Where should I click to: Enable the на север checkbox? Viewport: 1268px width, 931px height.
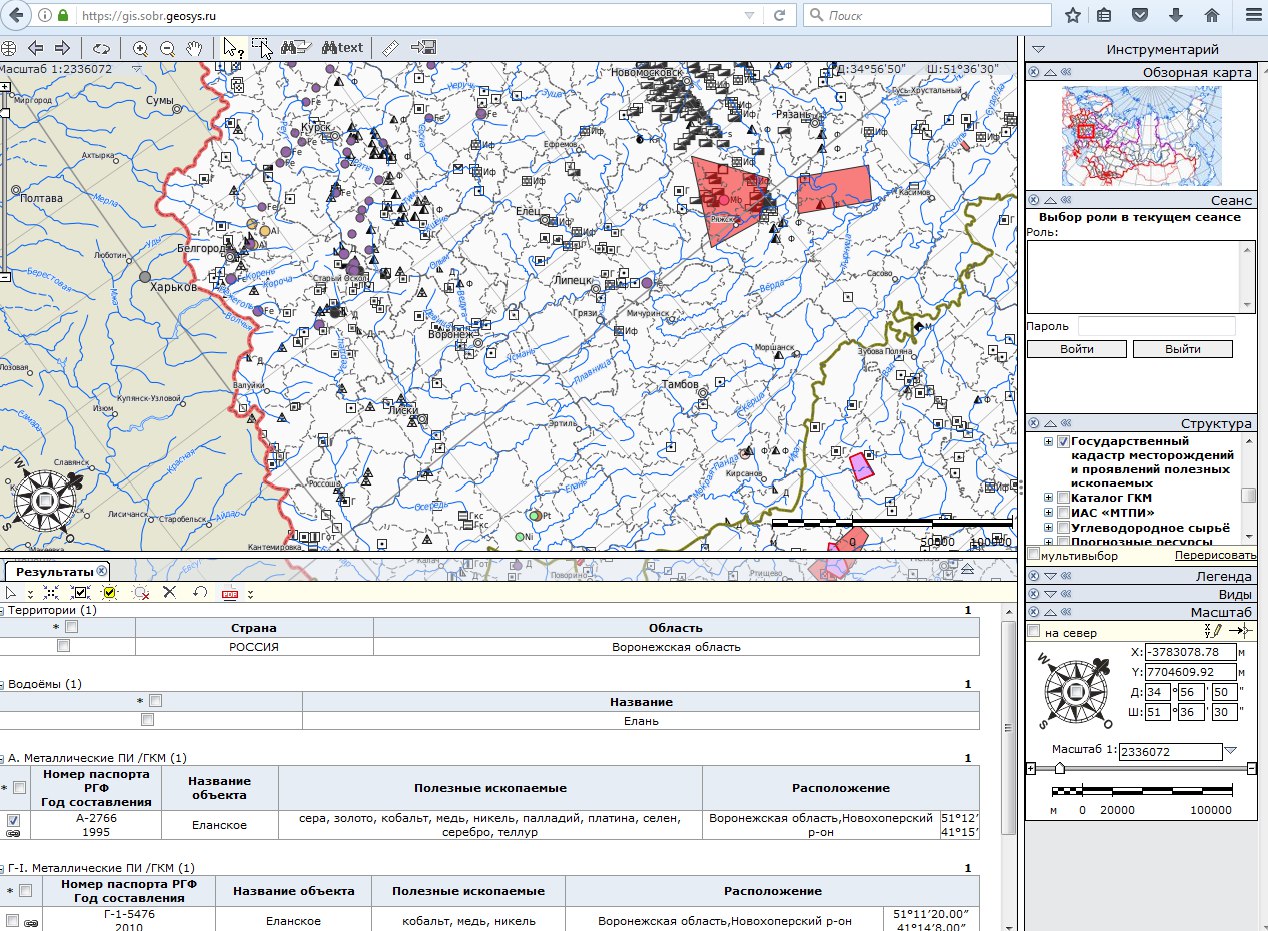1033,631
